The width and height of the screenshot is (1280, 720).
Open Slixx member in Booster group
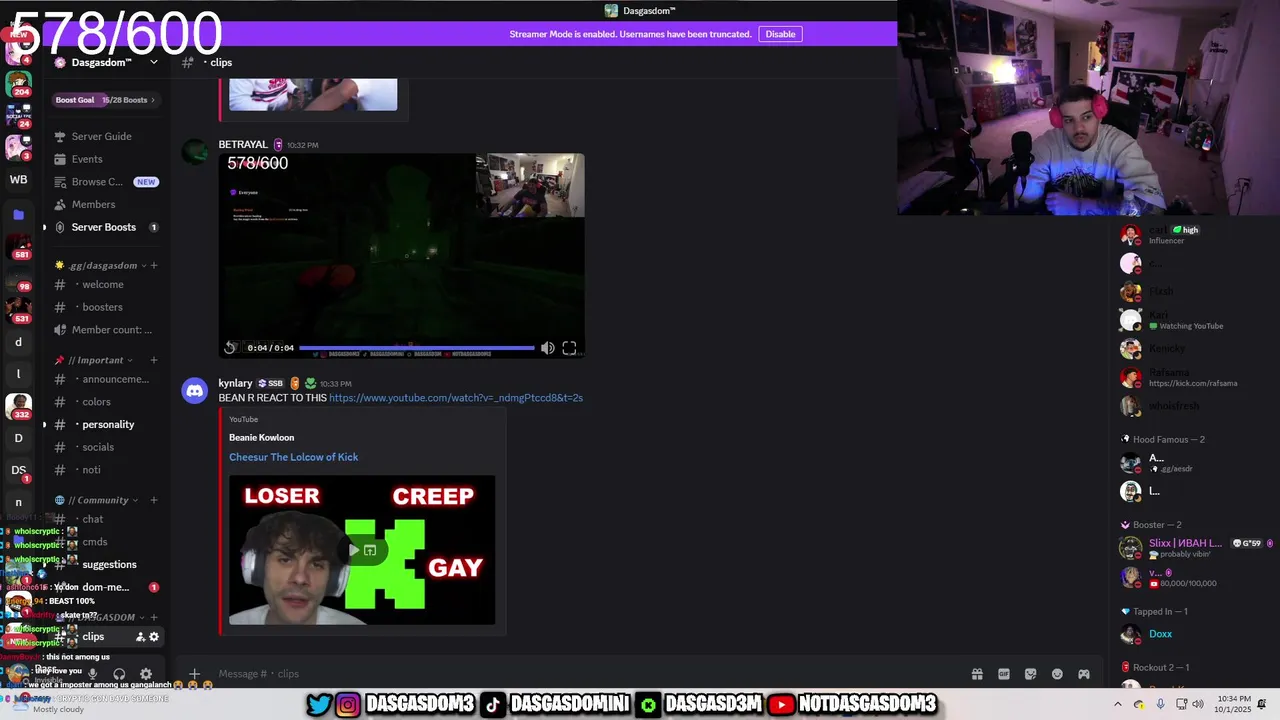pos(1185,543)
